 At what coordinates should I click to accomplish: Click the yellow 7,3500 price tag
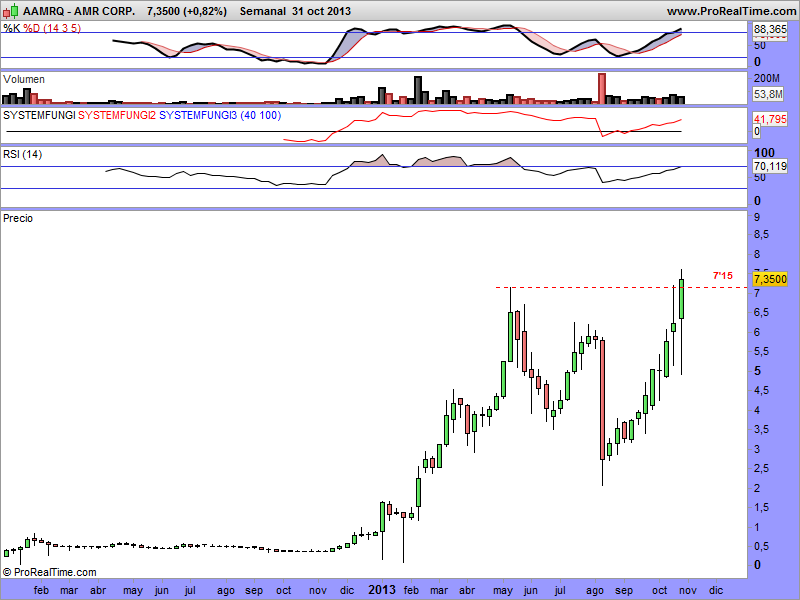(x=771, y=279)
